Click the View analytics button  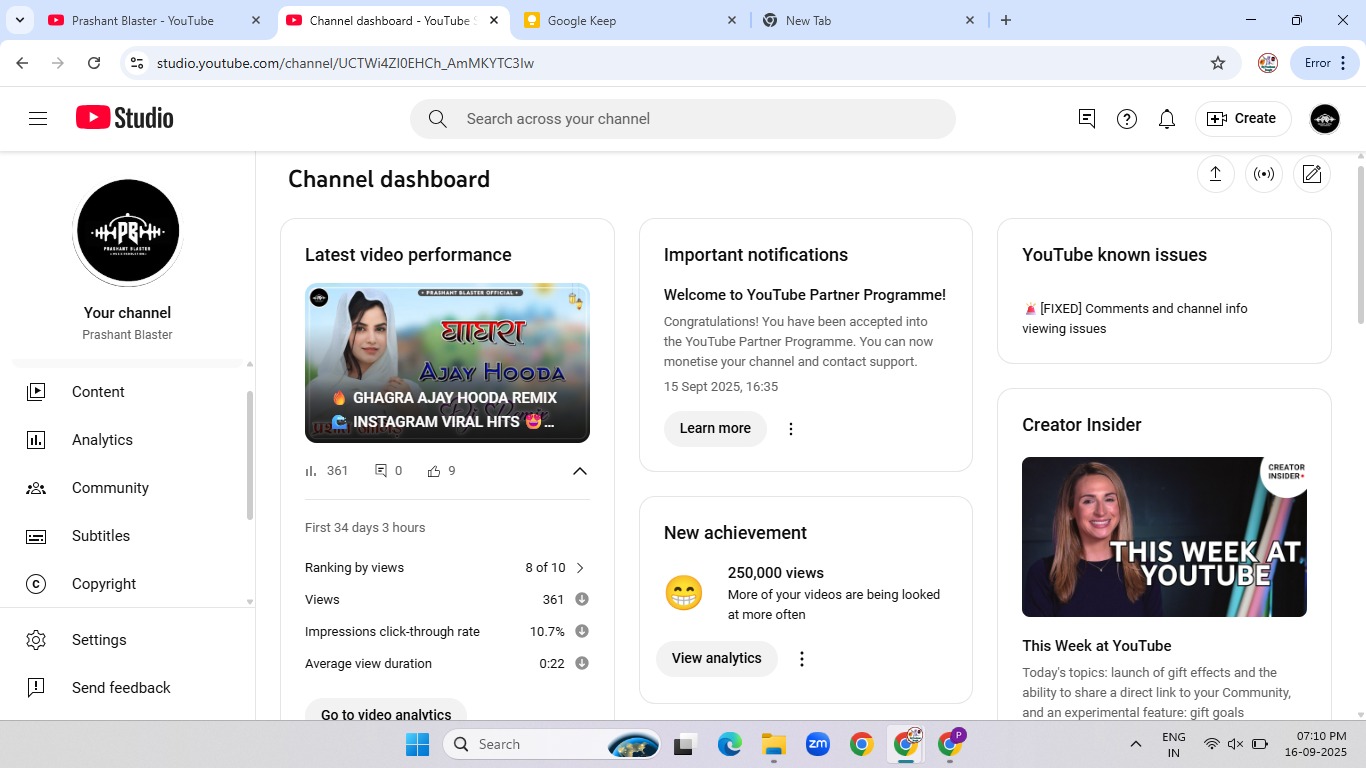click(716, 659)
